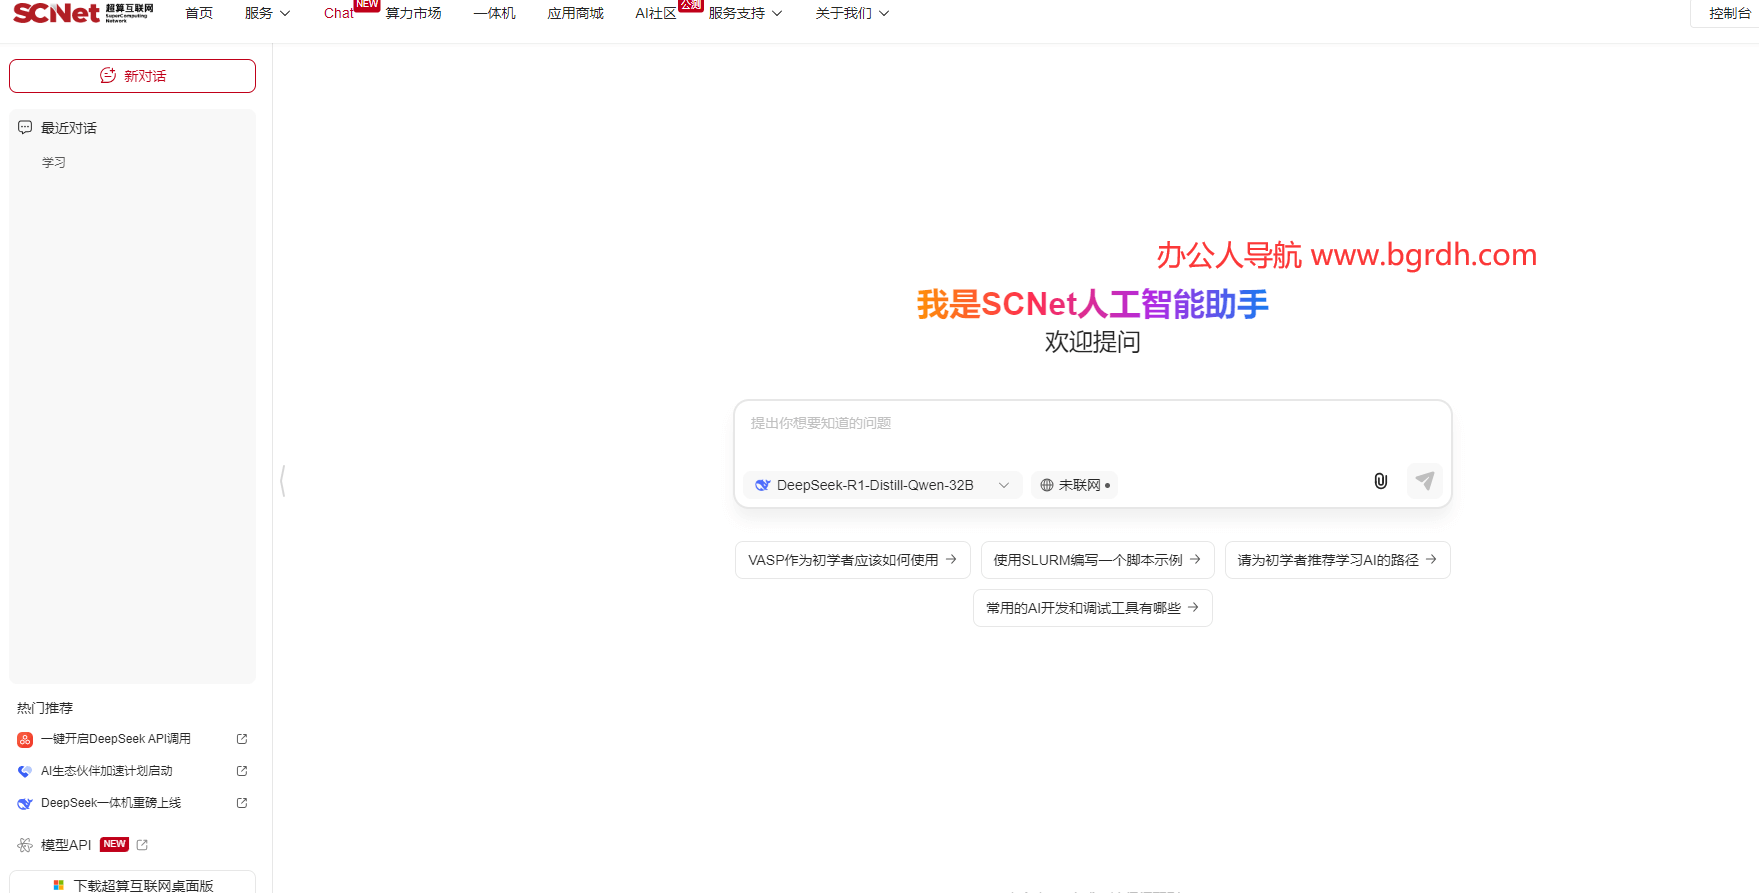Screen dimensions: 1759x893
Task: Click the arrow on 常用的AI开发和调试工具有哪些 chip
Action: click(1193, 607)
